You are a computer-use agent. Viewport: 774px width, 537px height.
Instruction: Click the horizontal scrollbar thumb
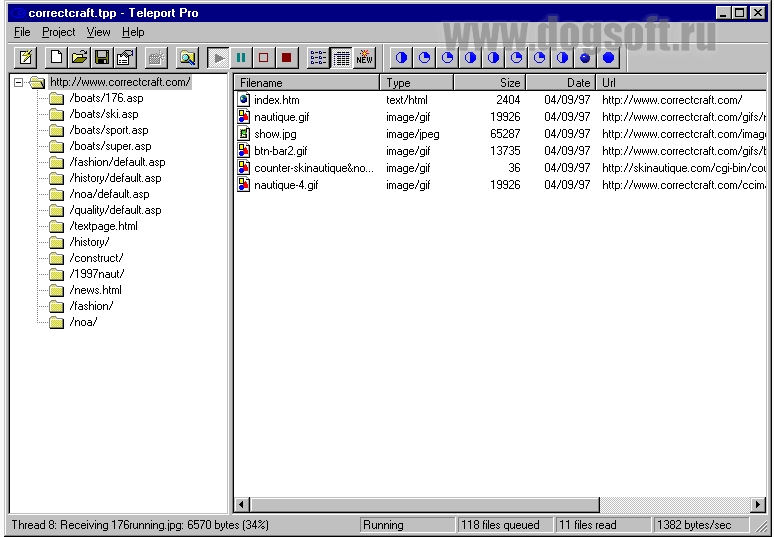pos(425,504)
